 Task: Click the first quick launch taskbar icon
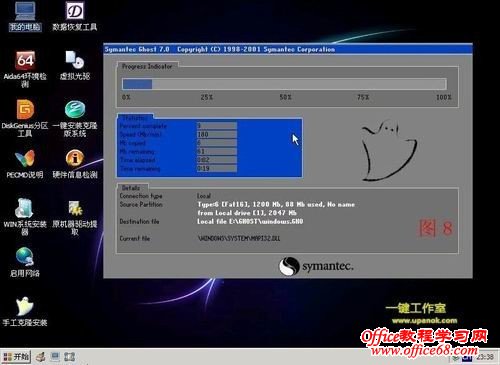tap(40, 357)
